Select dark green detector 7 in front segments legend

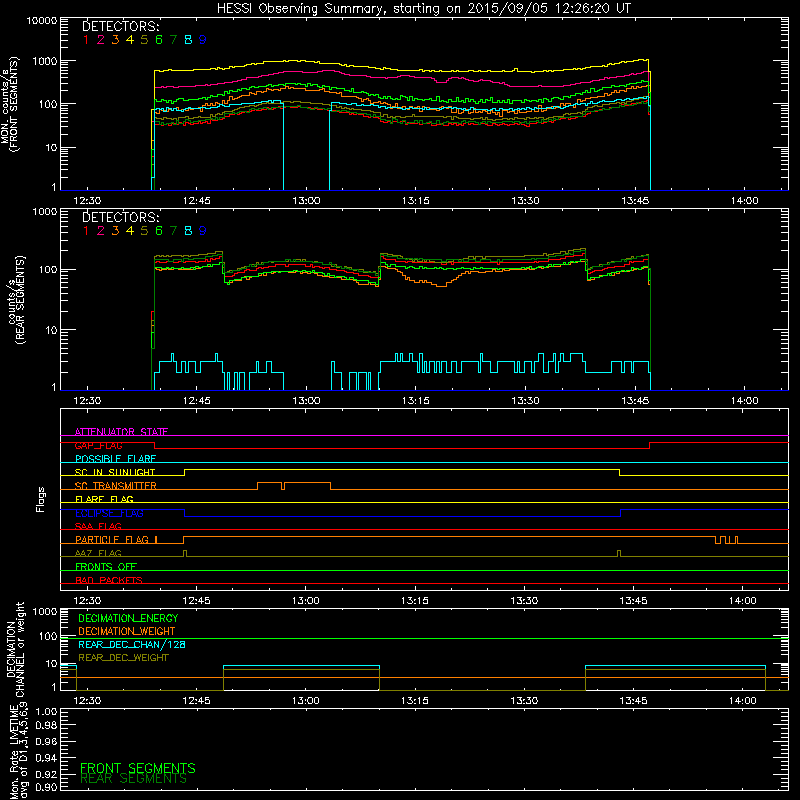click(173, 39)
